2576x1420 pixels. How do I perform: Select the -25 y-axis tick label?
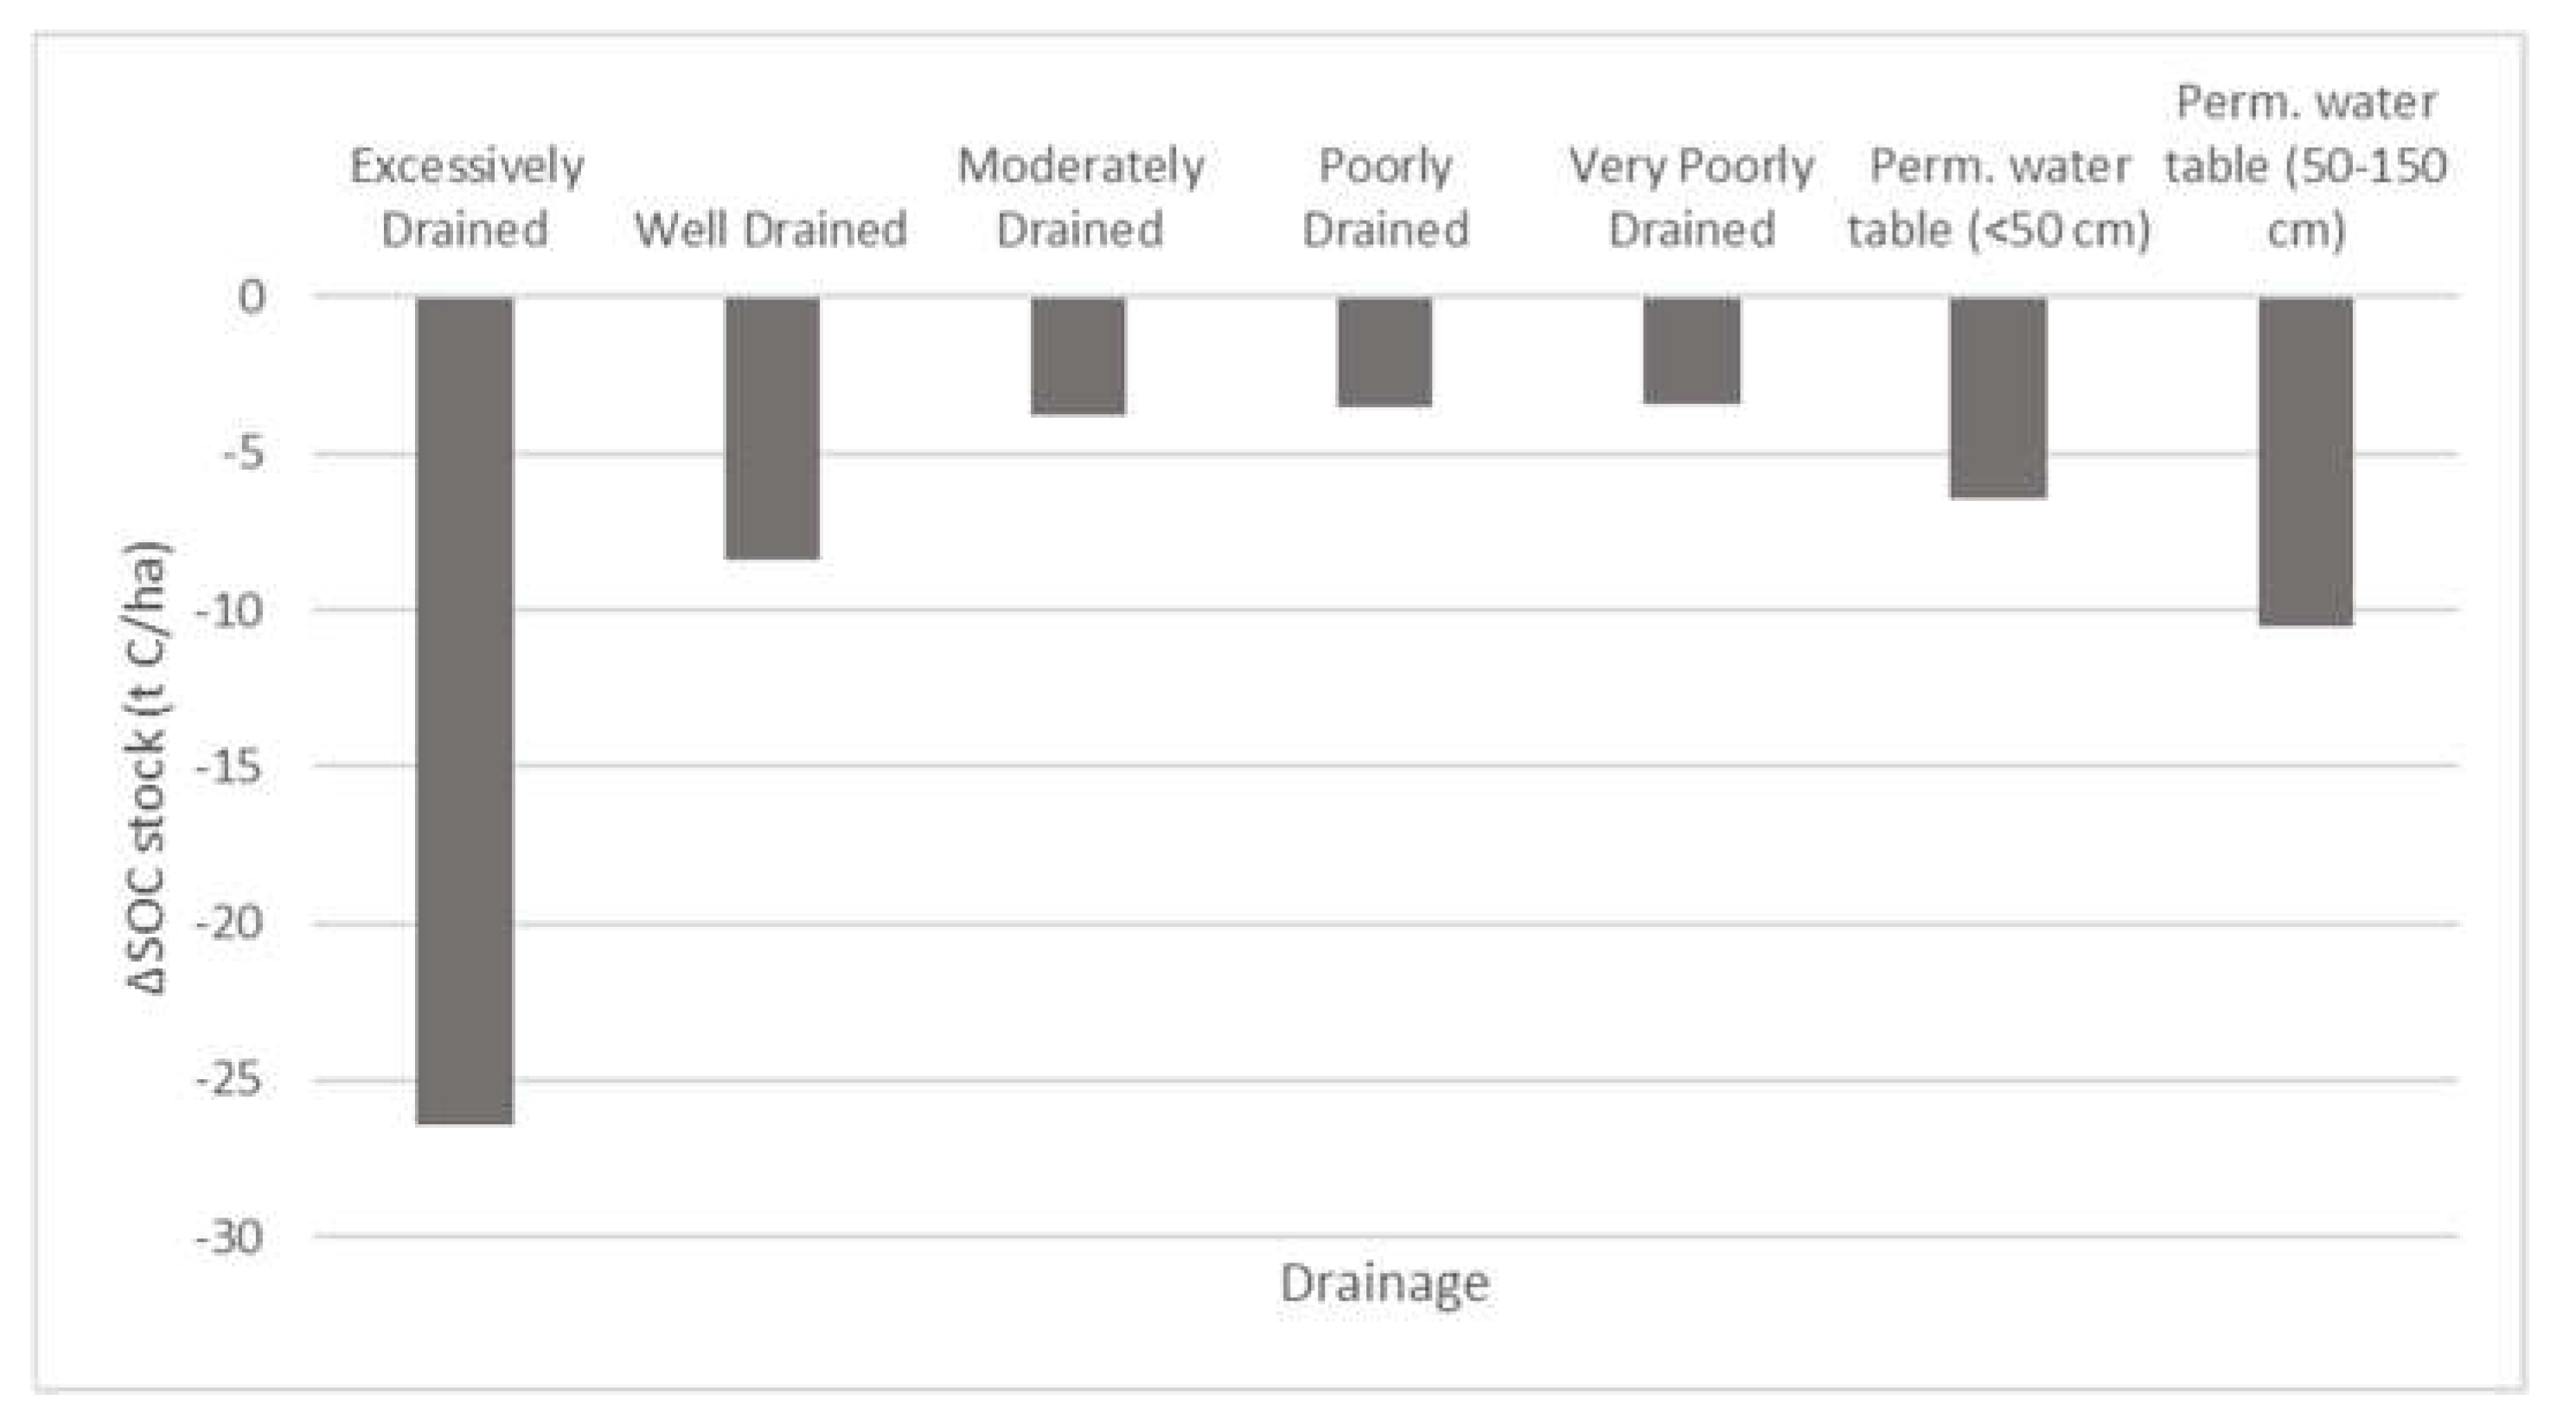[x=230, y=1081]
